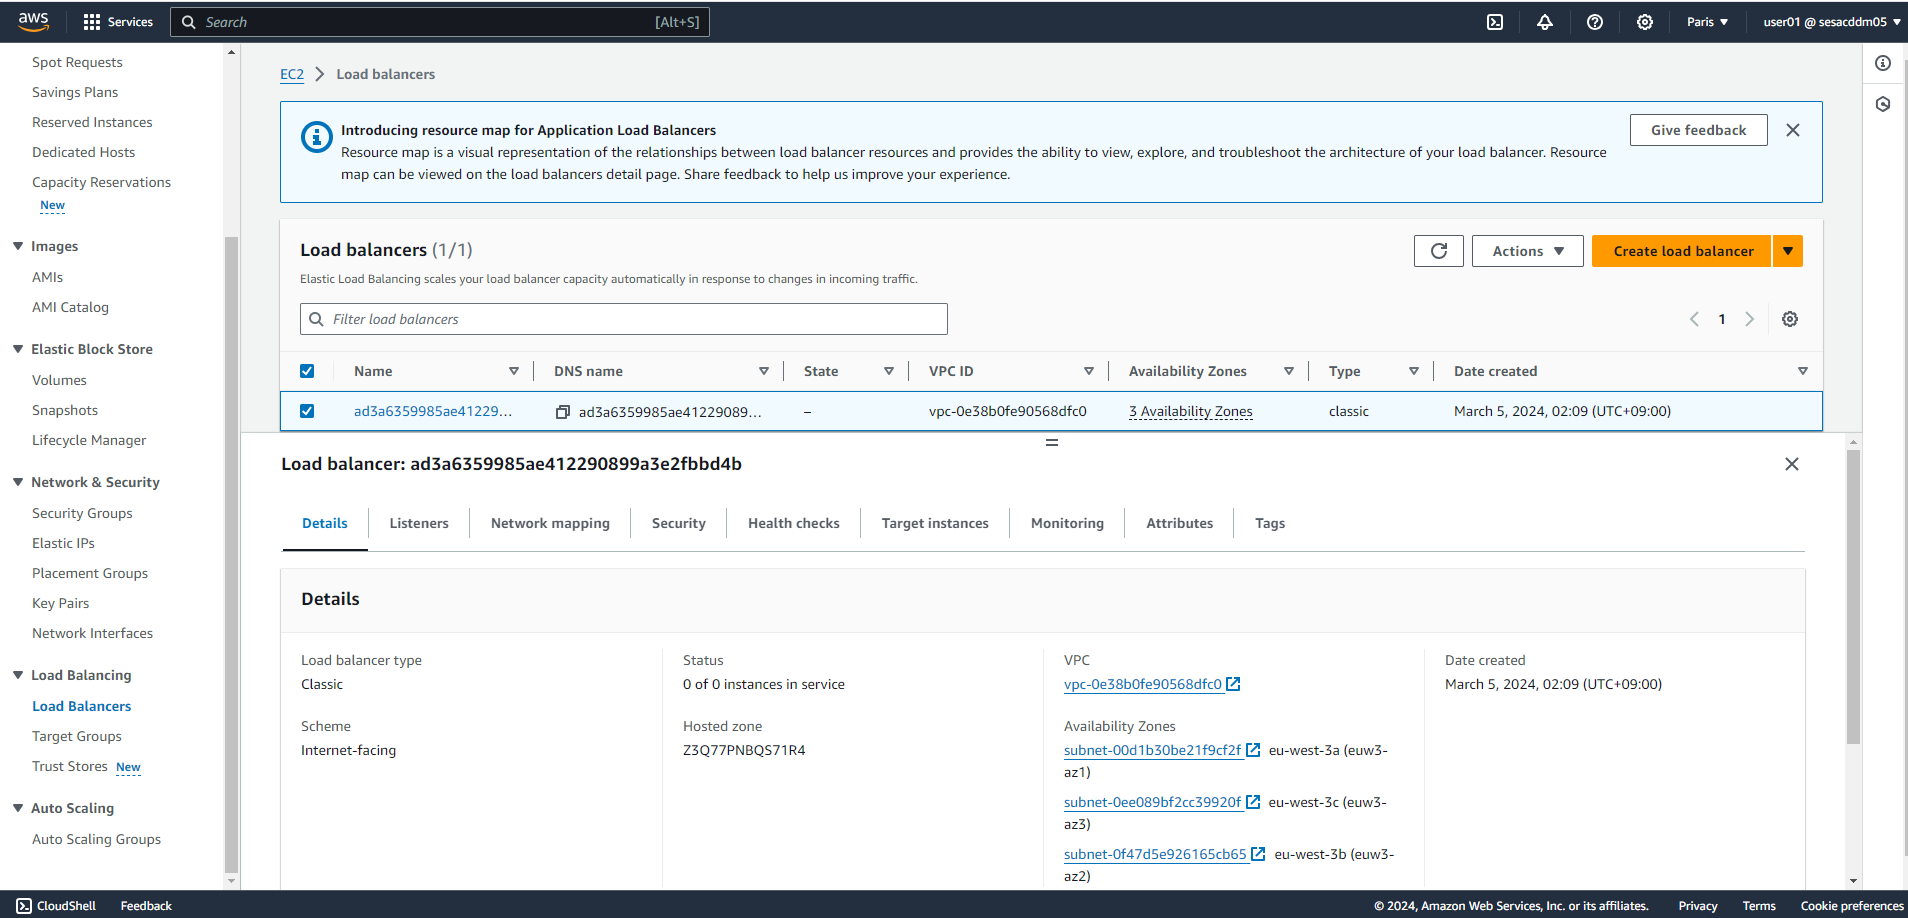1908x918 pixels.
Task: Sort by Availability Zones column arrow
Action: (1289, 371)
